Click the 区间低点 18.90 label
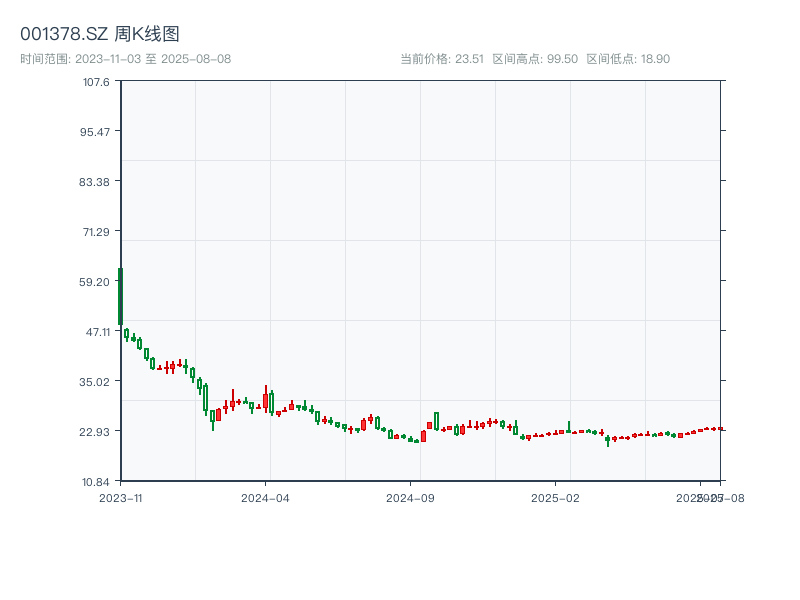 (628, 59)
